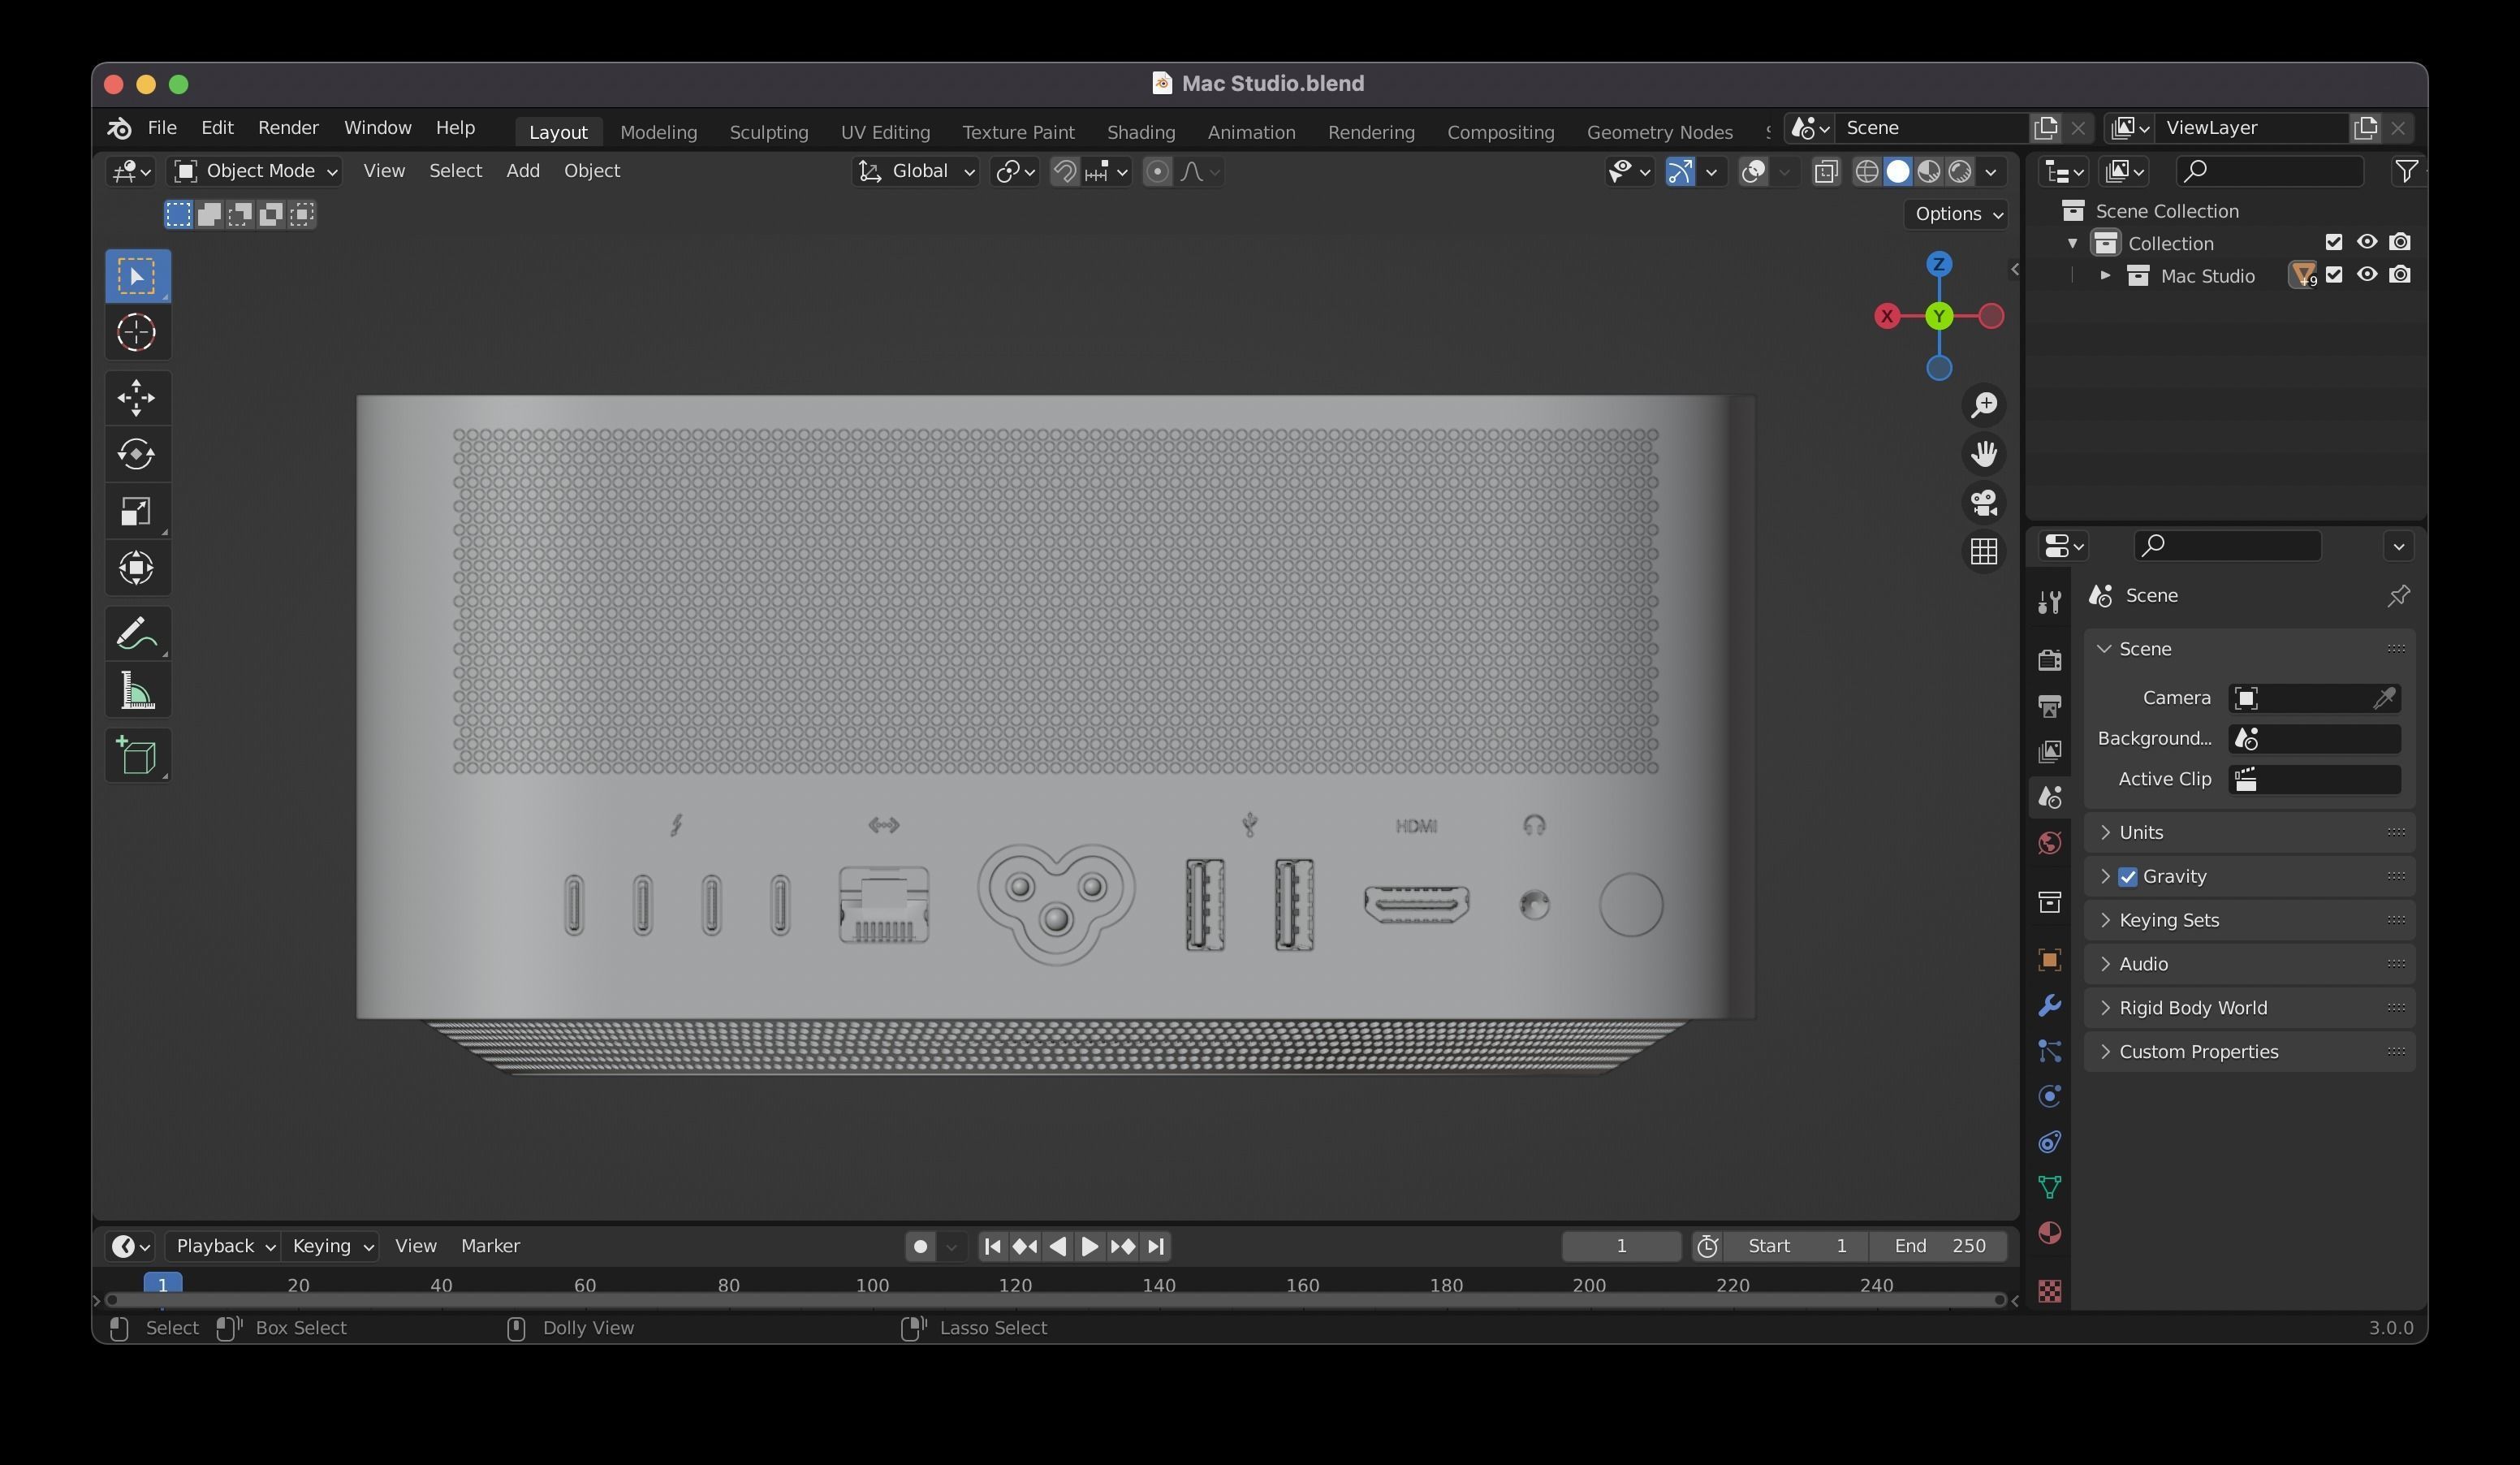Image resolution: width=2520 pixels, height=1465 pixels.
Task: Switch to the Shading workspace tab
Action: (x=1140, y=132)
